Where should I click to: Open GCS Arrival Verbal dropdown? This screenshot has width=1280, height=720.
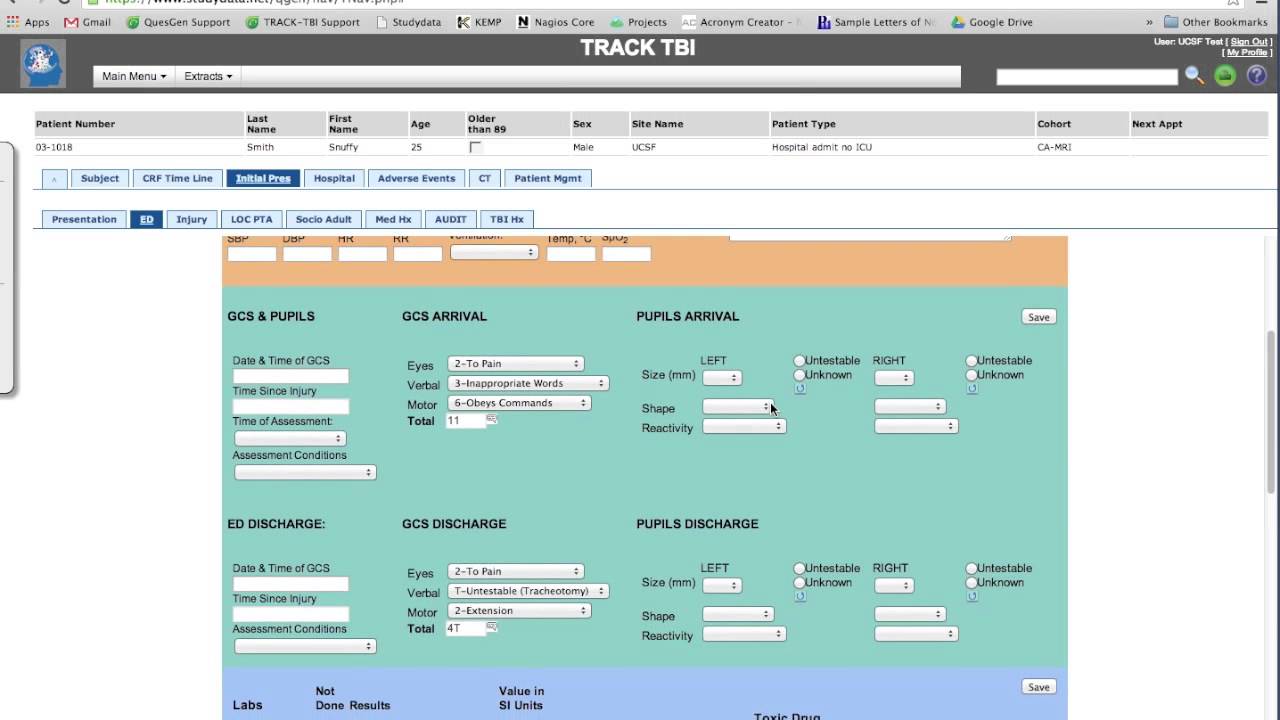(x=528, y=383)
